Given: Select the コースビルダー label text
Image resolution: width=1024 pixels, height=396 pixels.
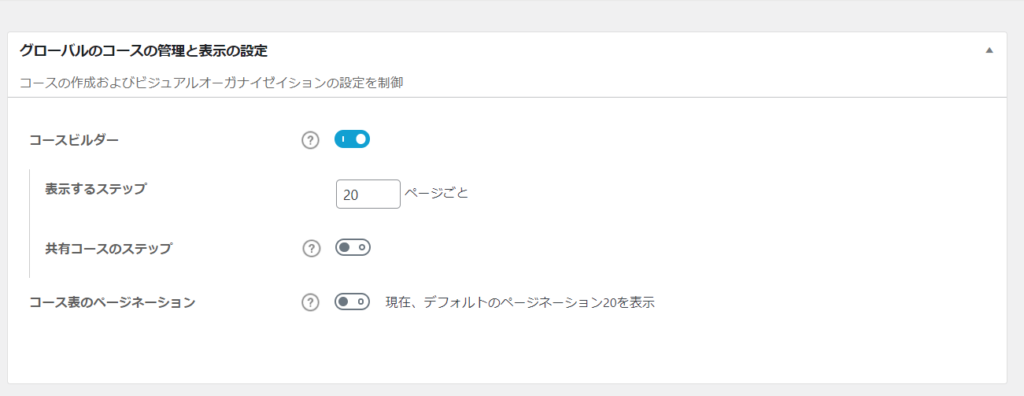Looking at the screenshot, I should coord(74,140).
